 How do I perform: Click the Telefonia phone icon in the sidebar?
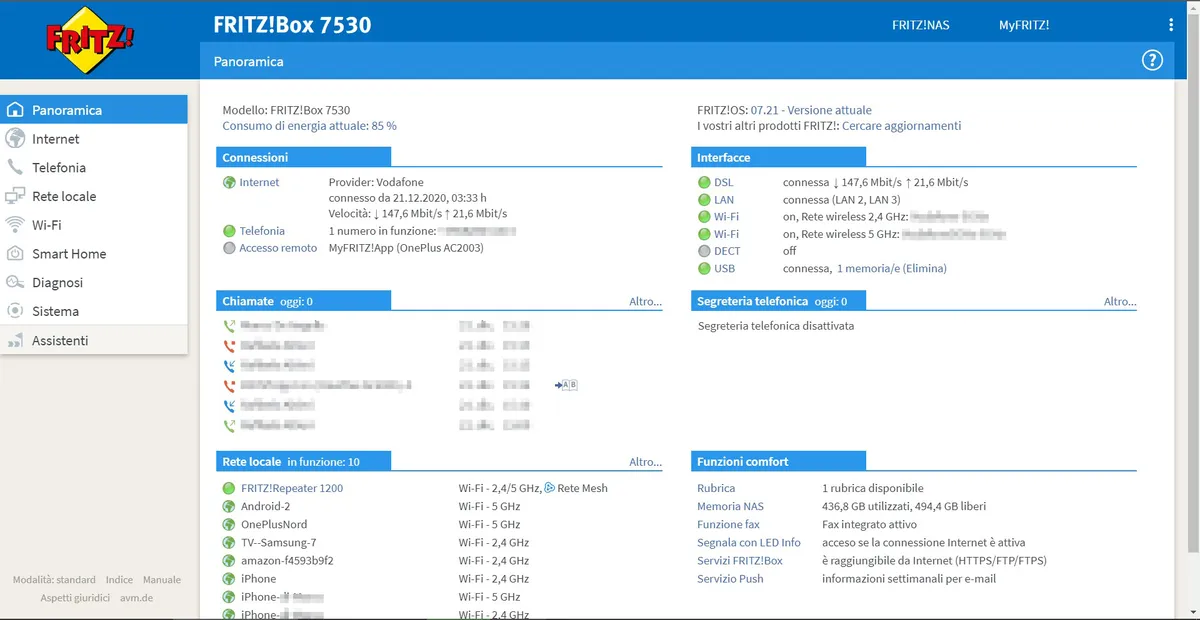tap(15, 168)
